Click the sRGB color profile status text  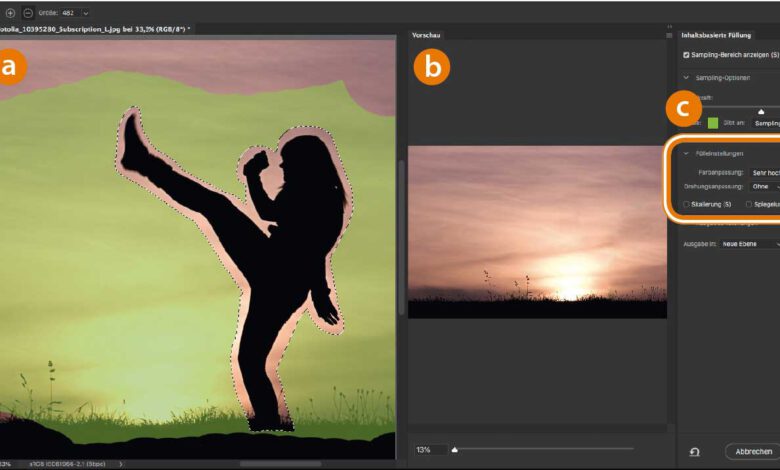(67, 464)
